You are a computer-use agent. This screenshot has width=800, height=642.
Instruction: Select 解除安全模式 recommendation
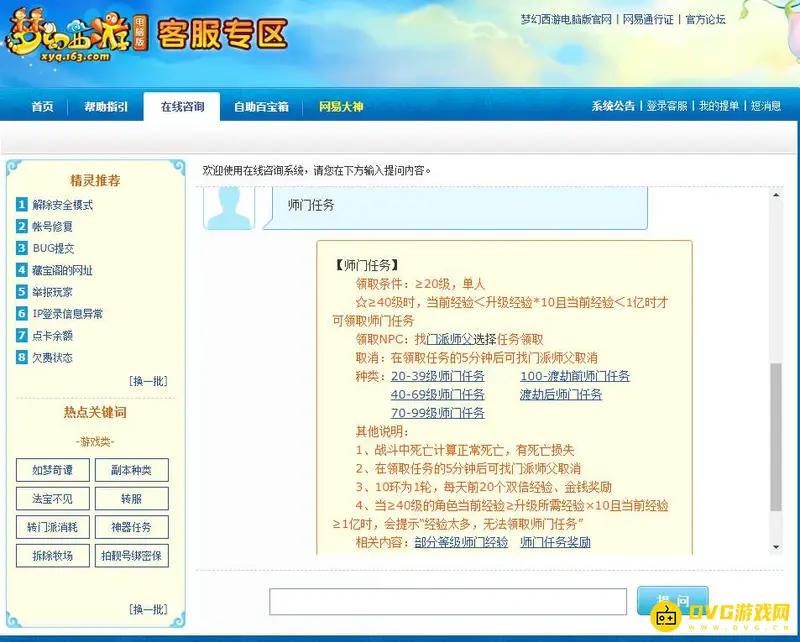(63, 205)
